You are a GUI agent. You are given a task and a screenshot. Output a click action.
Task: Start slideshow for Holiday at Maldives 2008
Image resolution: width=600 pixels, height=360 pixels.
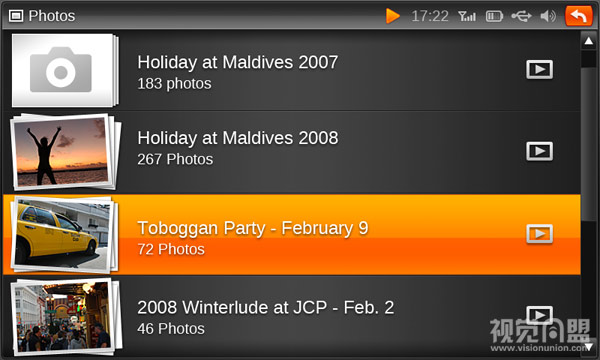(540, 151)
